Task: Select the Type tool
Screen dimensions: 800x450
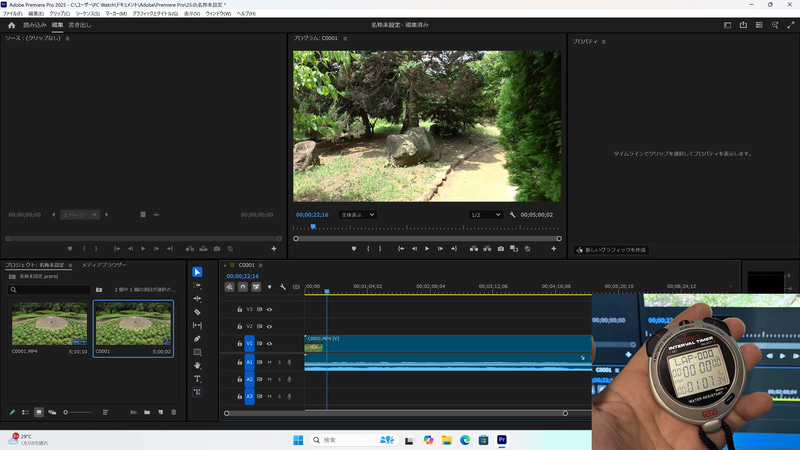Action: (197, 379)
